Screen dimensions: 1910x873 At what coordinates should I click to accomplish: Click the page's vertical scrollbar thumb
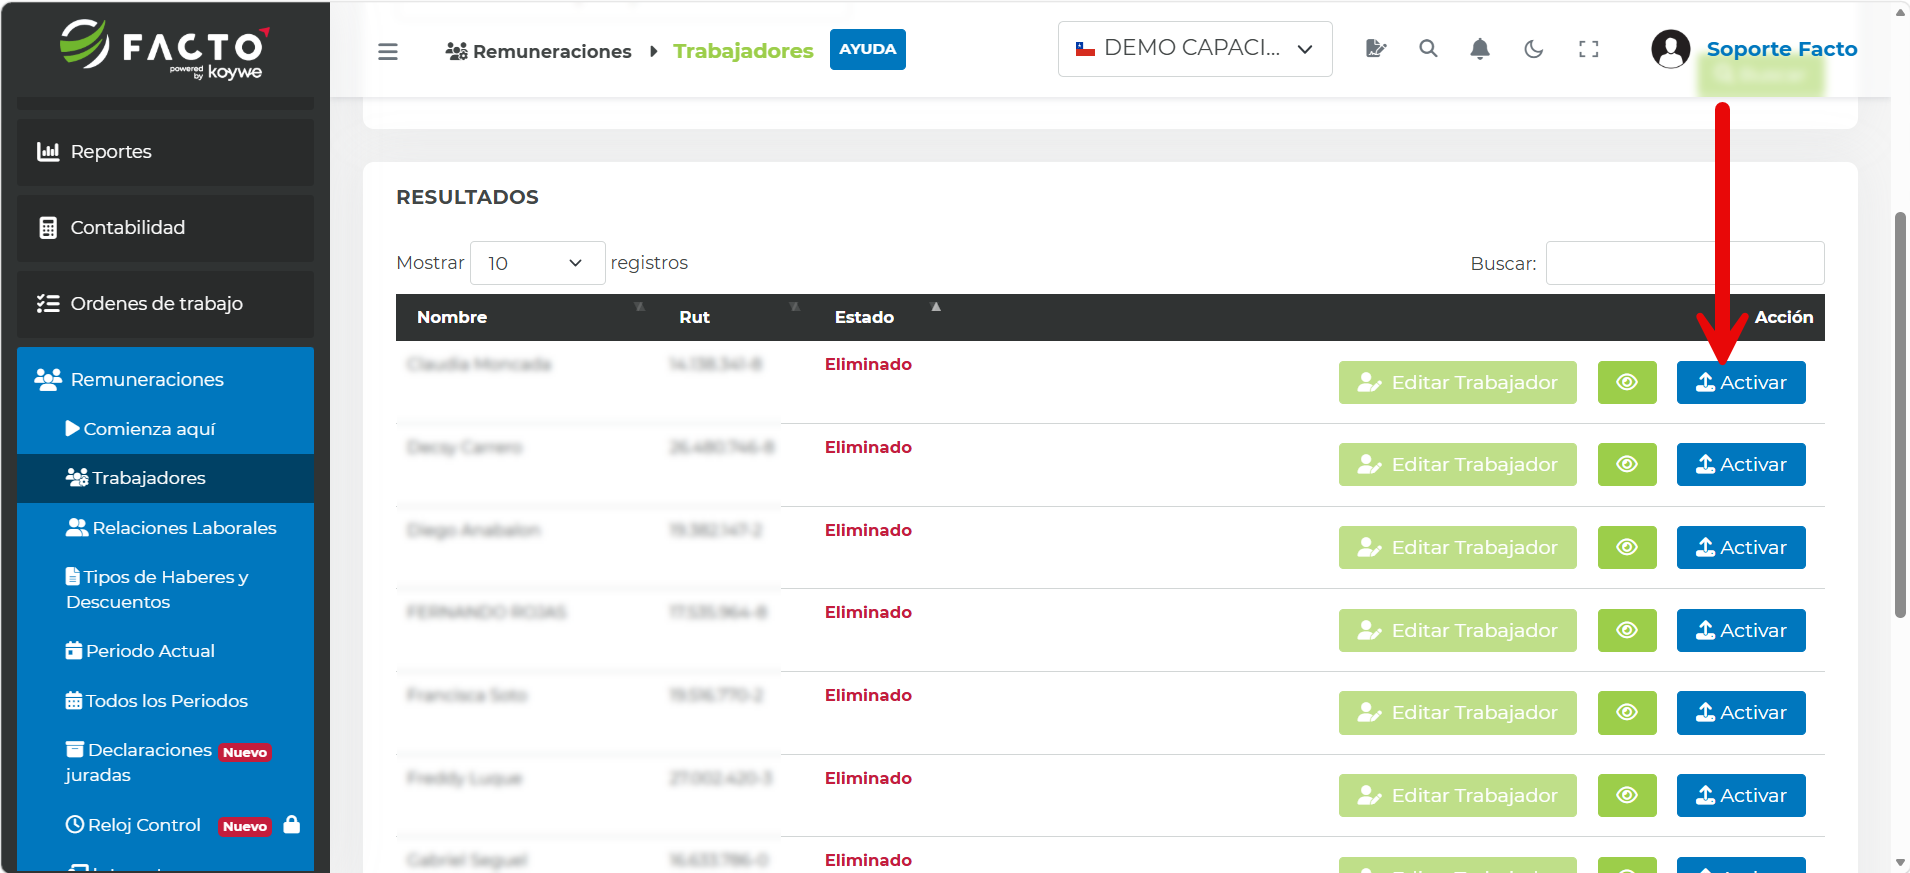pos(1900,415)
